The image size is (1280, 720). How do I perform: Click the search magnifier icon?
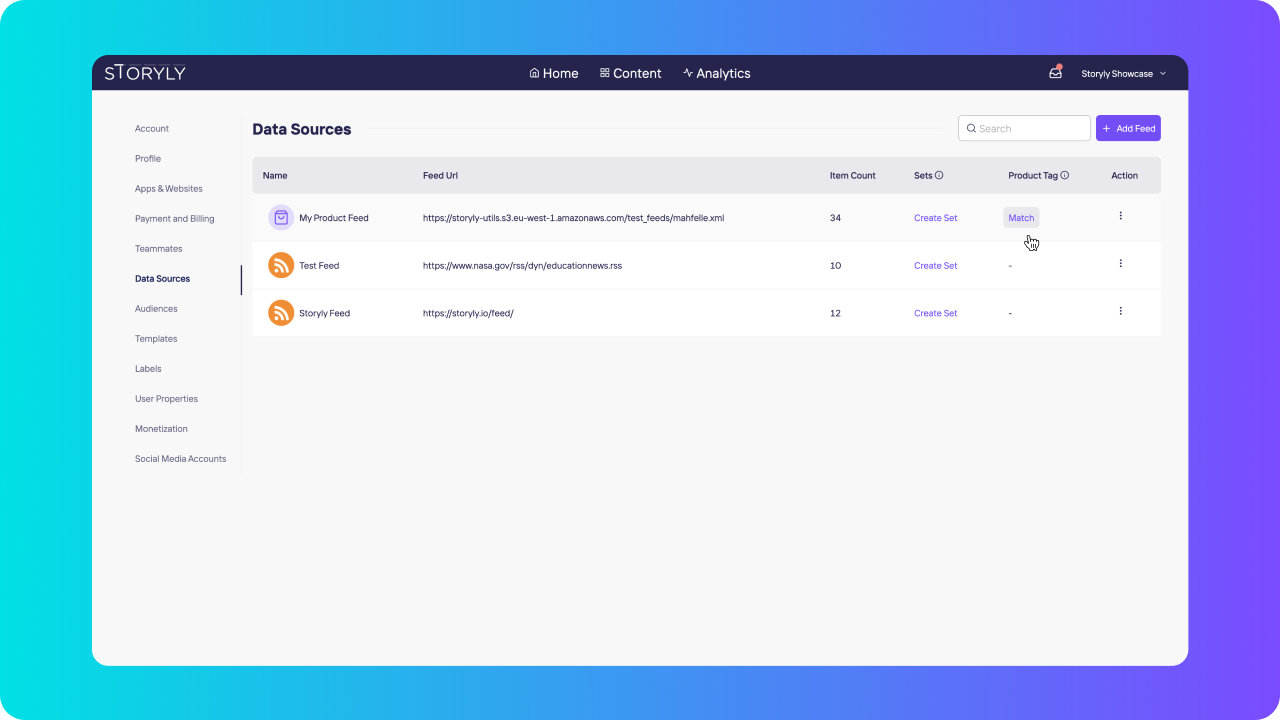pyautogui.click(x=971, y=128)
